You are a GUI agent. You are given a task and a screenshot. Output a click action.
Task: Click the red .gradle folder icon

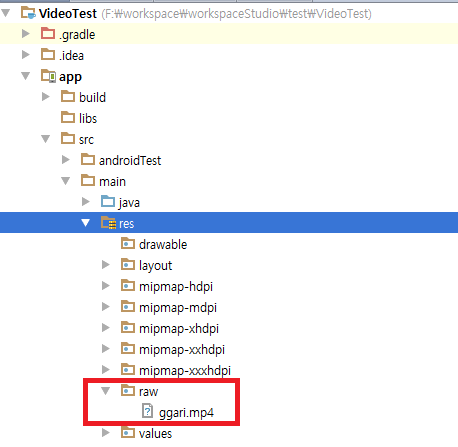pyautogui.click(x=48, y=33)
